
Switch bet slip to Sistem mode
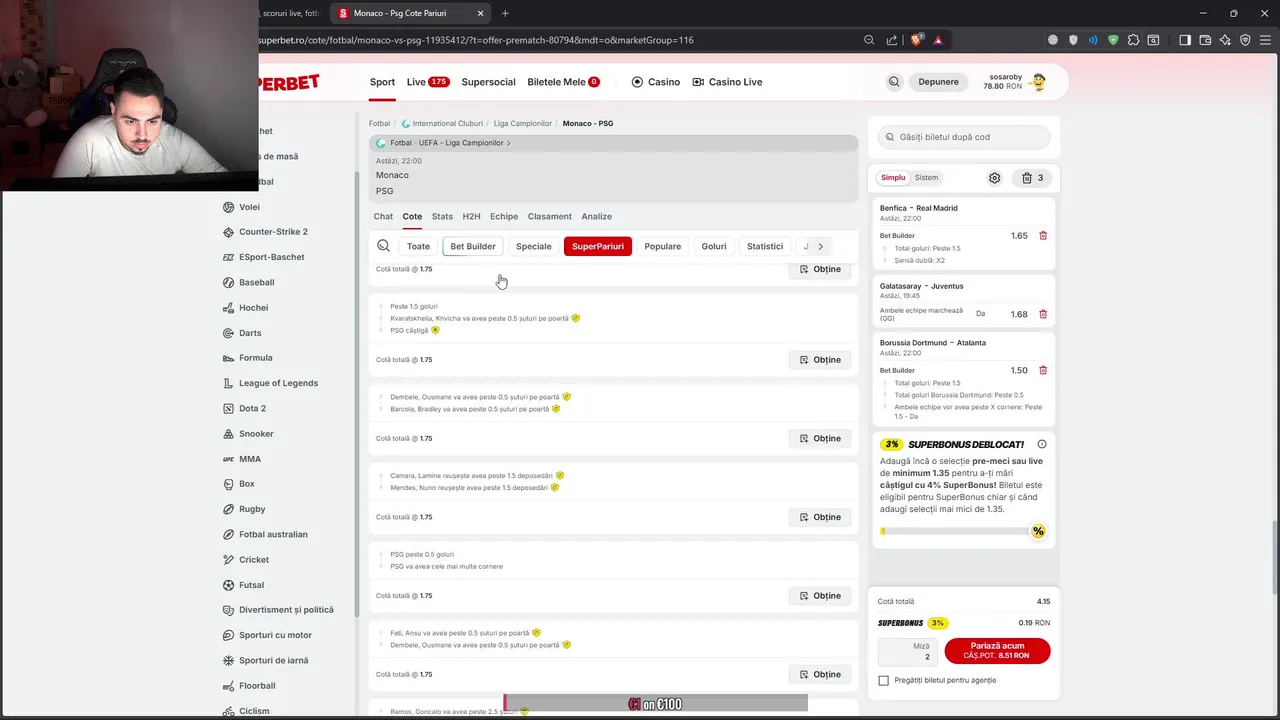927,178
